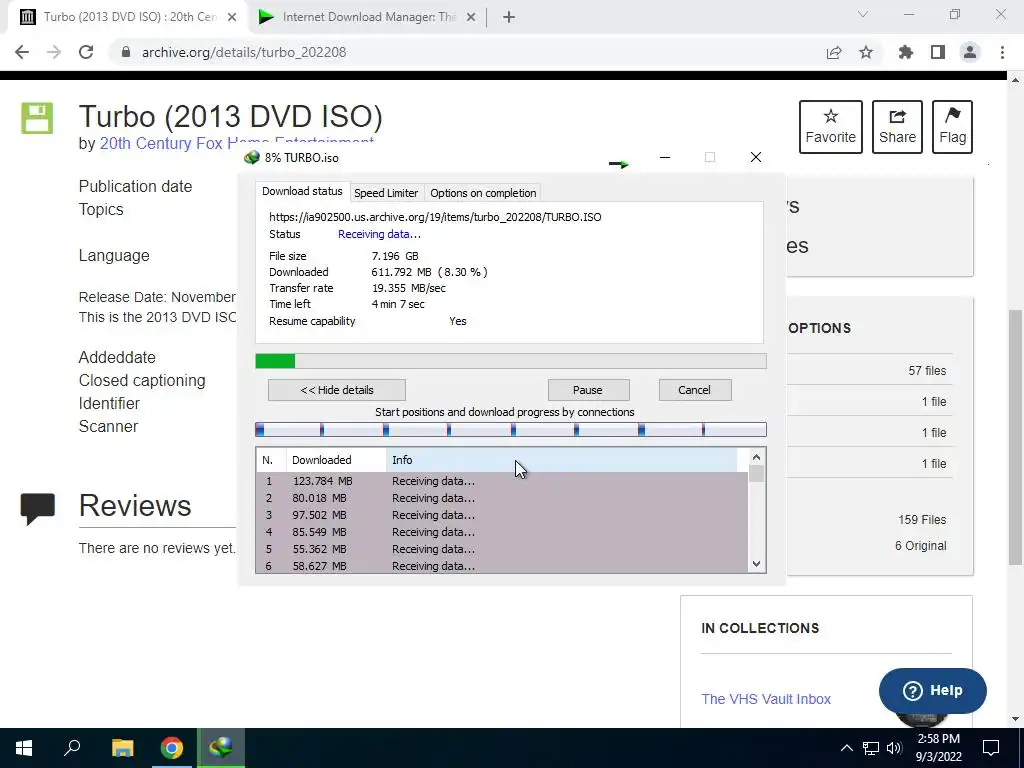Click the taskbar clock showing 2:58 PM

938,748
